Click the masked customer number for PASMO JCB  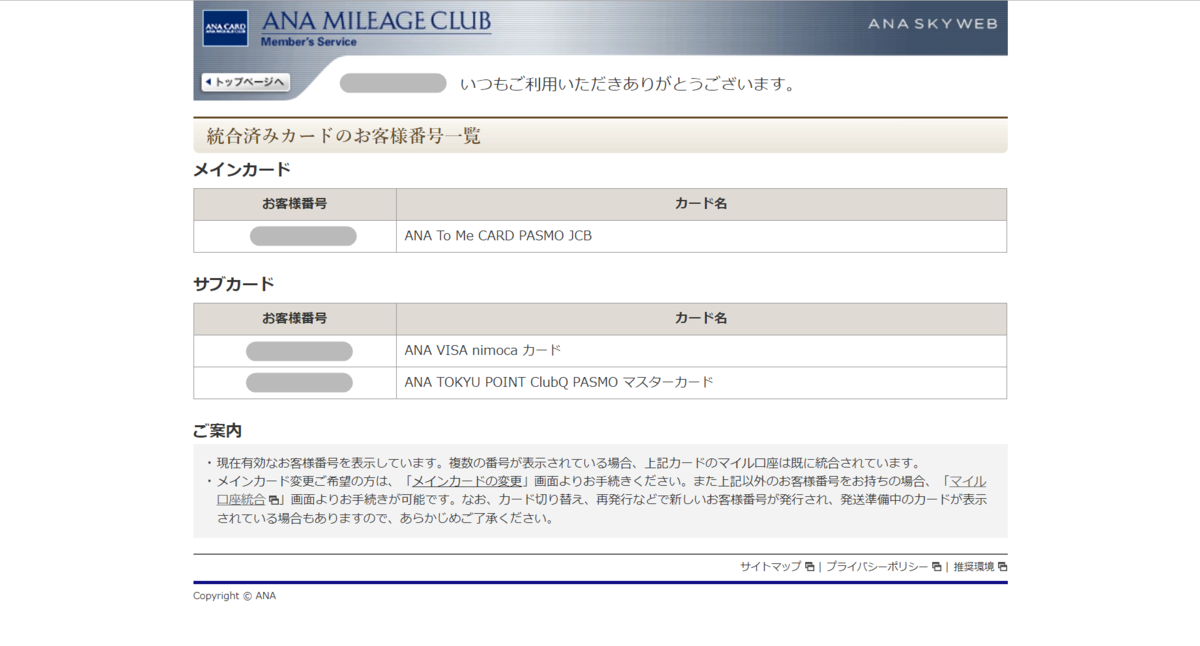(x=303, y=236)
